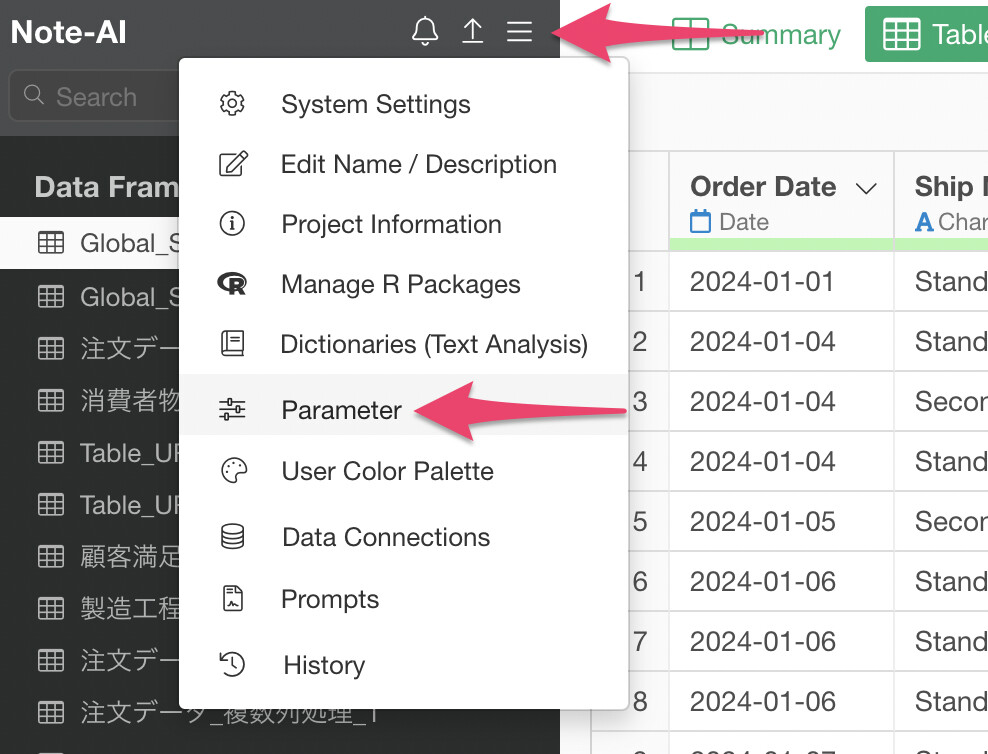This screenshot has width=988, height=754.
Task: Choose Edit Name / Description
Action: click(x=404, y=164)
